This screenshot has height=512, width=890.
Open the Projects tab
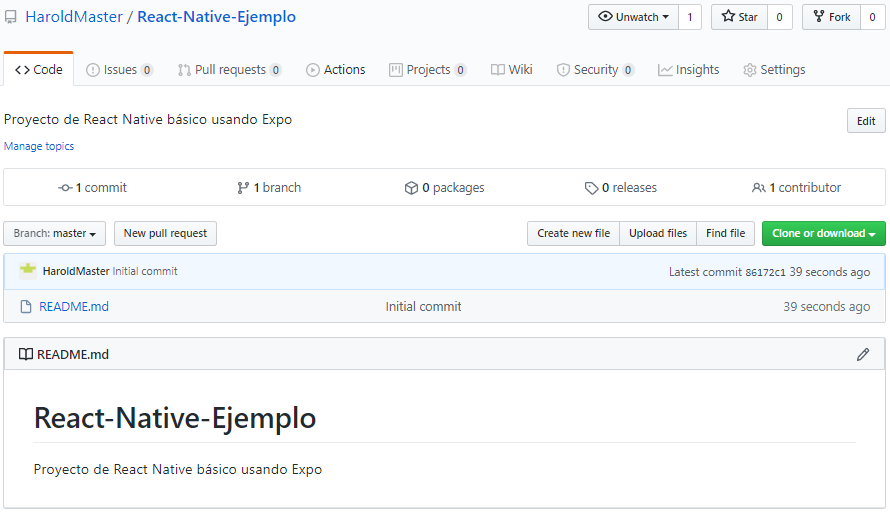[x=427, y=70]
